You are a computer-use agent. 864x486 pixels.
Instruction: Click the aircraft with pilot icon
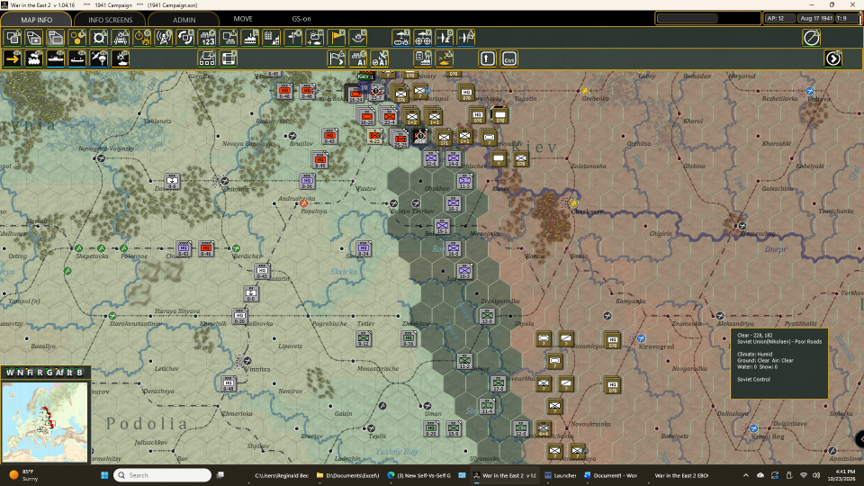[444, 38]
